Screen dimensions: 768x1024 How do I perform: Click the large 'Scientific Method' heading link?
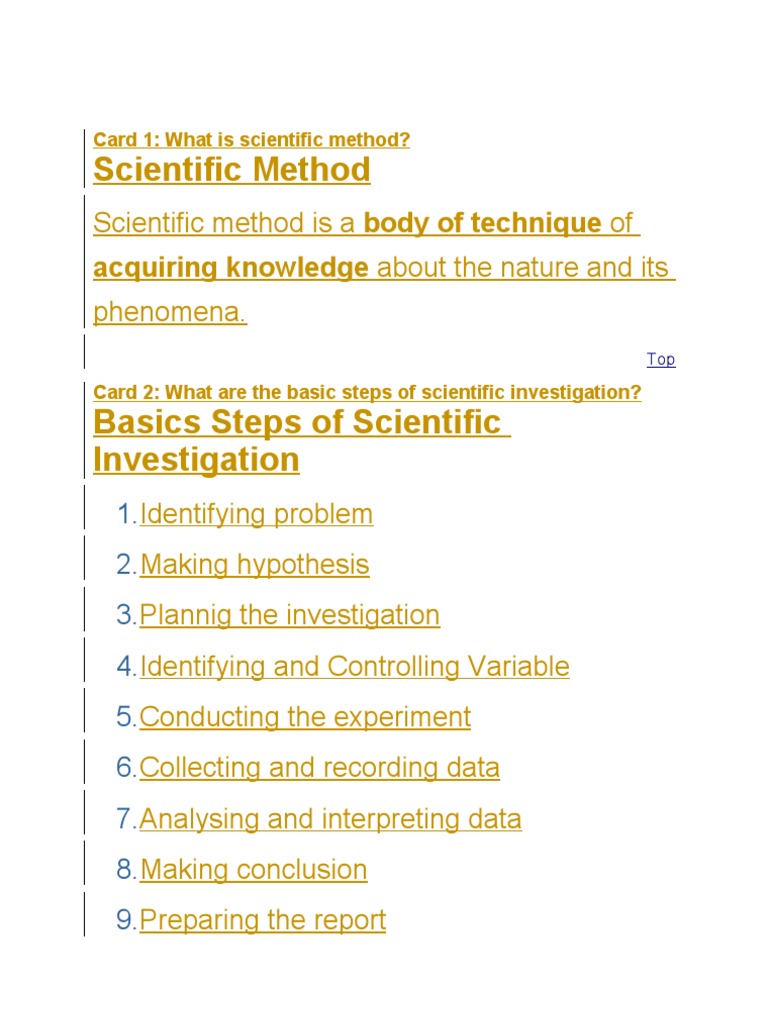(x=231, y=169)
